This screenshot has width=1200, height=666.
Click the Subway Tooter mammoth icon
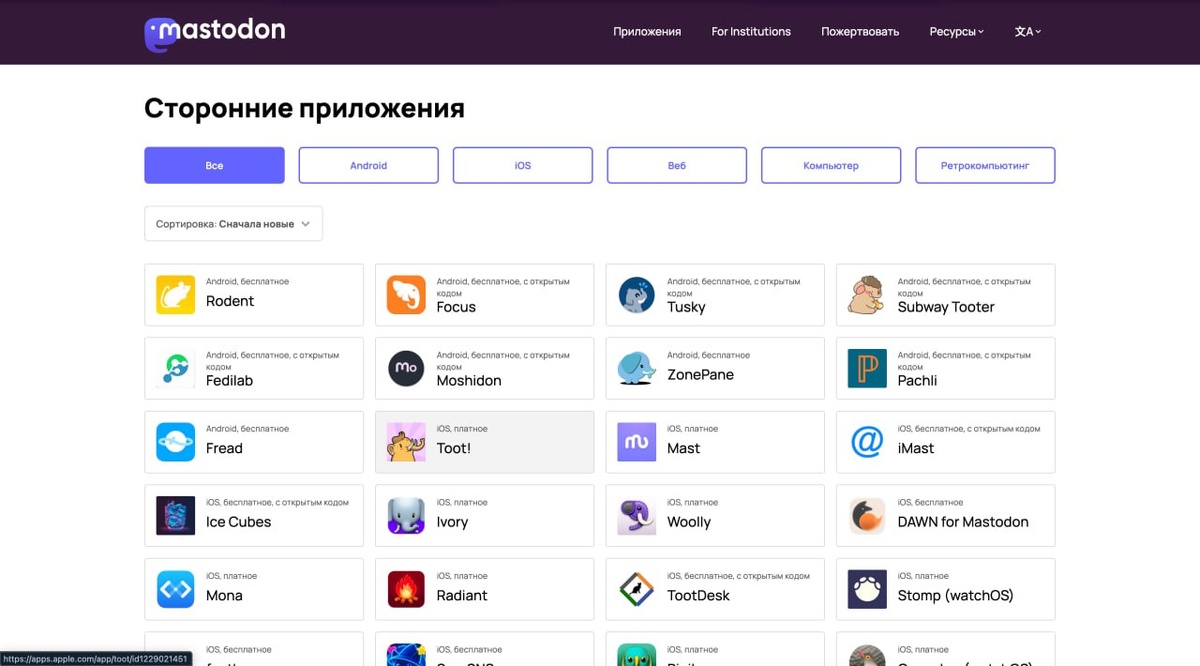pyautogui.click(x=867, y=295)
